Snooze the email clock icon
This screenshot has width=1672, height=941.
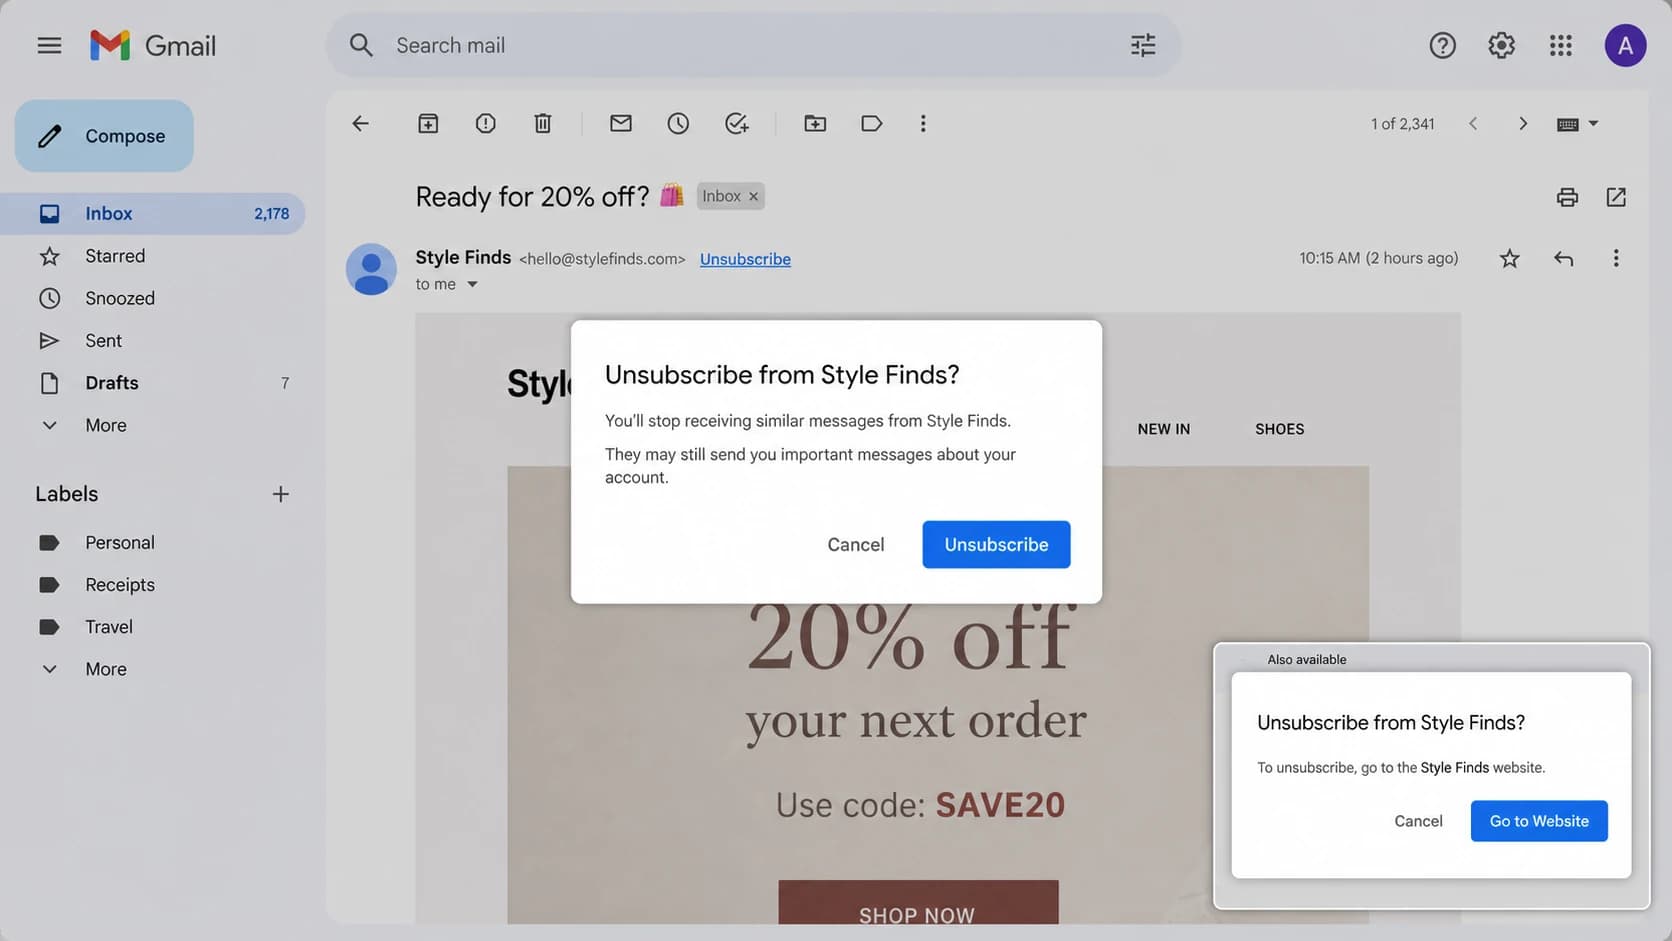click(x=678, y=123)
